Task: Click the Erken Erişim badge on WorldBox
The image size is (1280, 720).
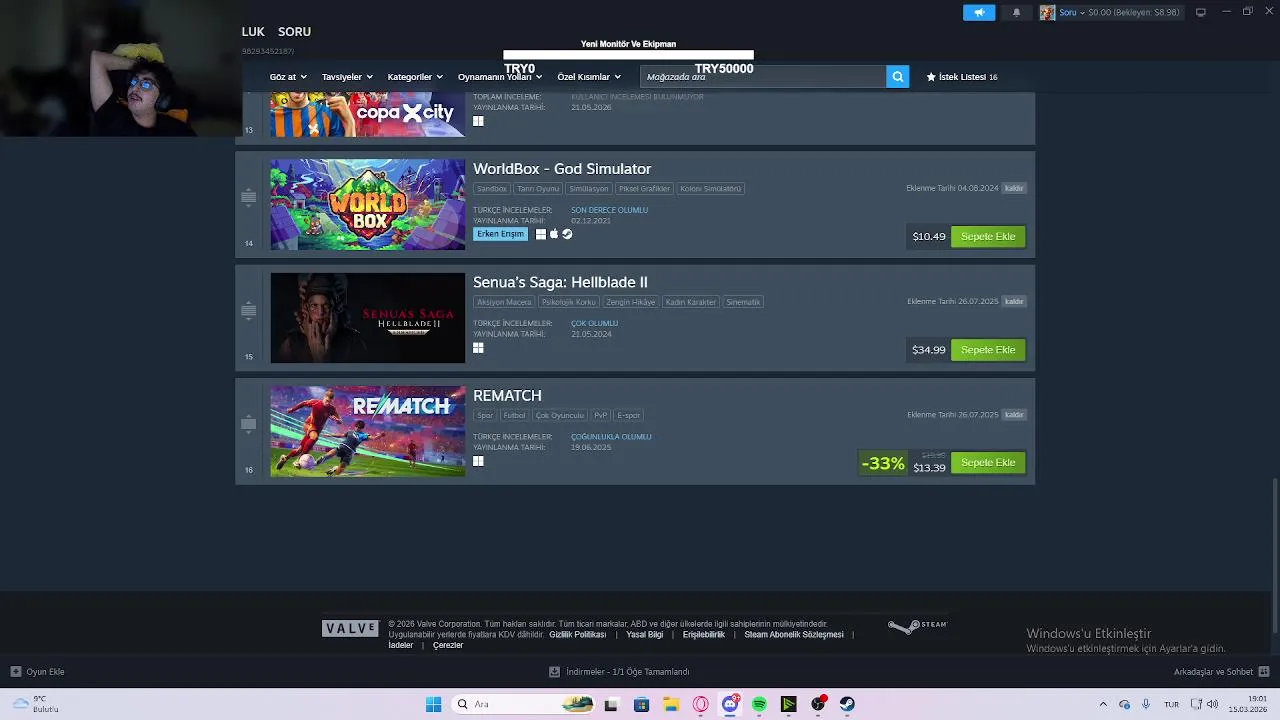Action: point(500,234)
